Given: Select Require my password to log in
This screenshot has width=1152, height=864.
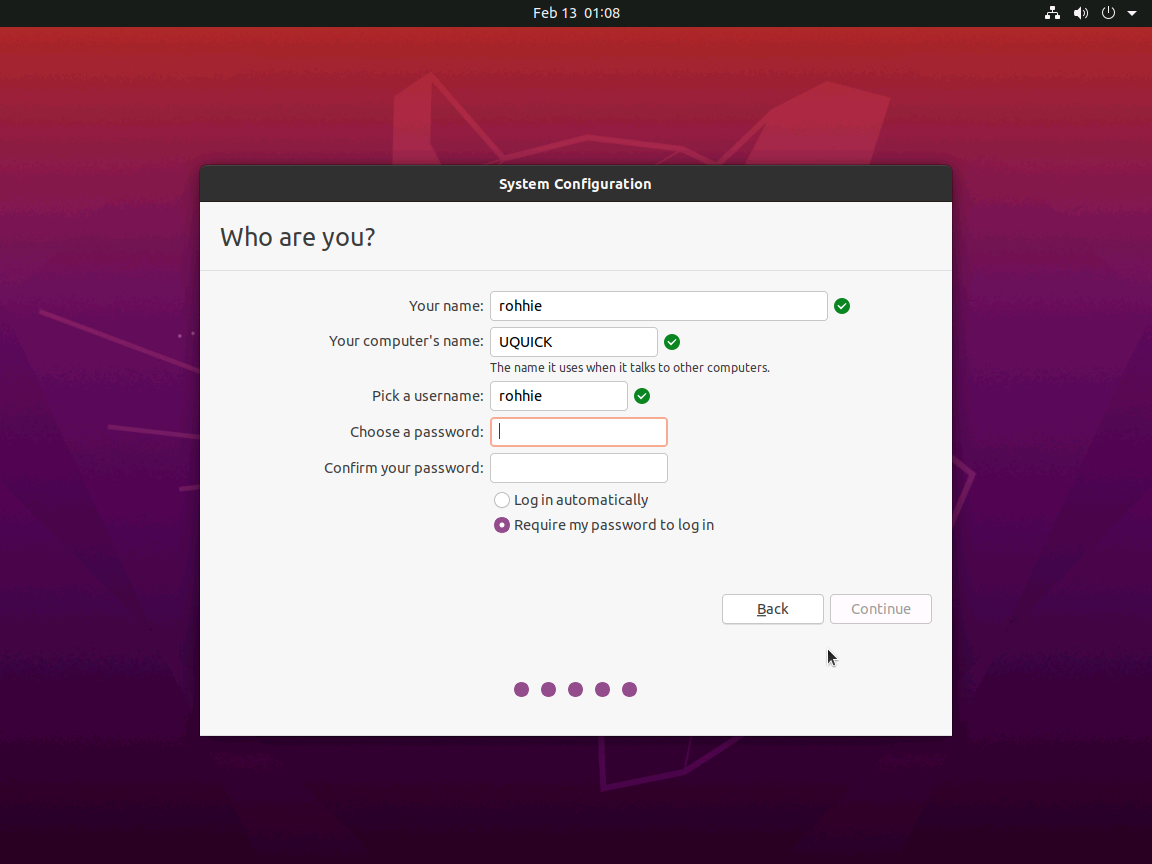Looking at the screenshot, I should point(604,525).
